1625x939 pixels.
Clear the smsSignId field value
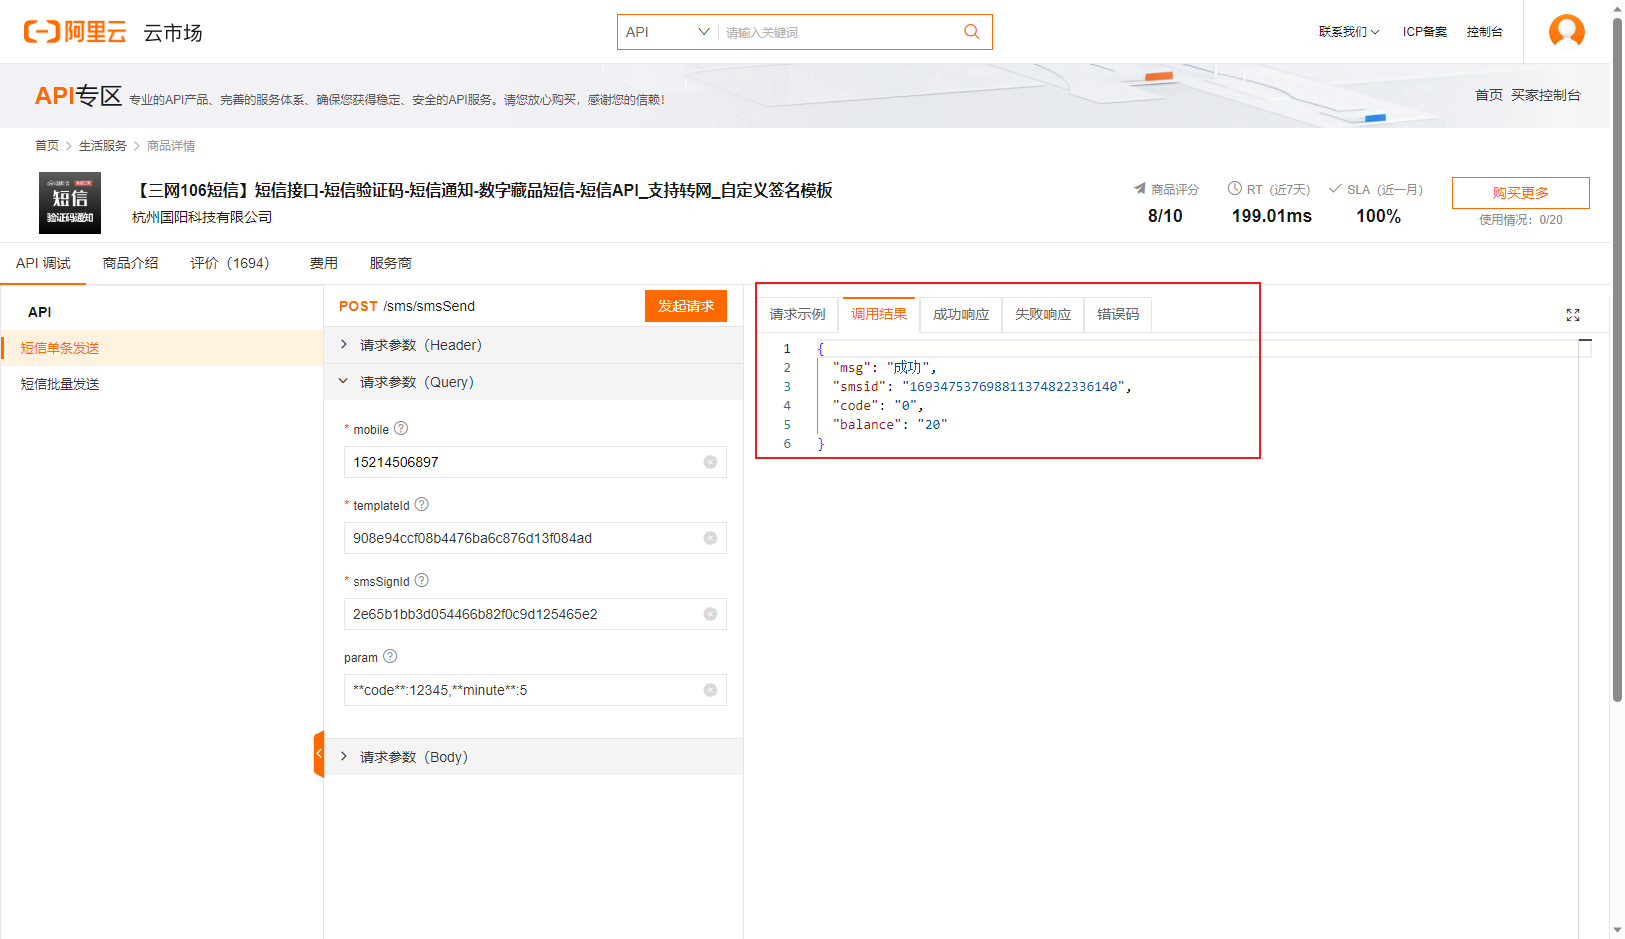pos(710,614)
